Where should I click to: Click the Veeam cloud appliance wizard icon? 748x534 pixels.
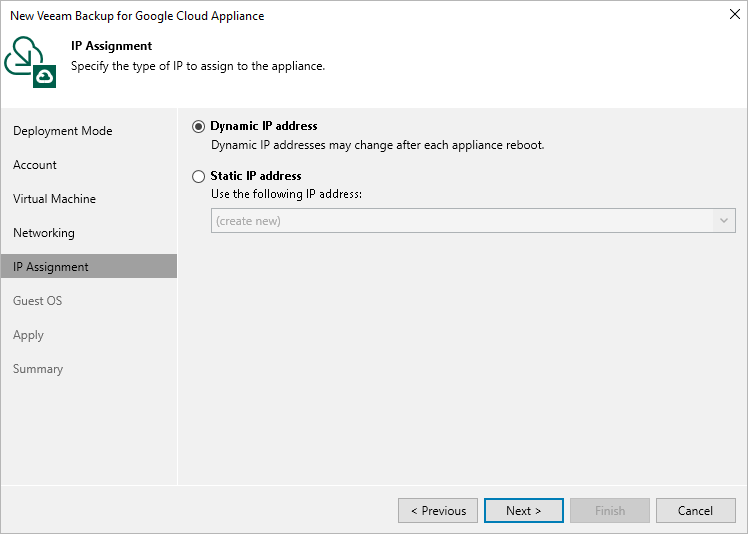point(30,62)
